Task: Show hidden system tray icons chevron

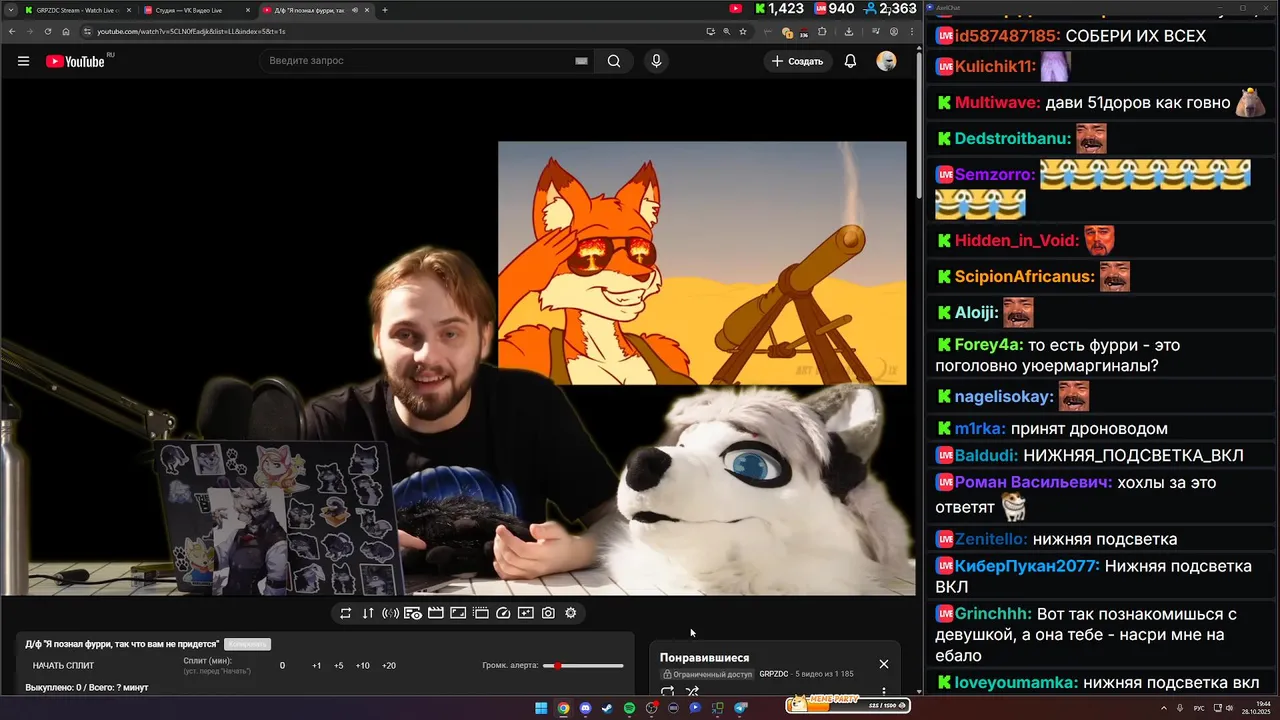Action: pyautogui.click(x=1164, y=708)
